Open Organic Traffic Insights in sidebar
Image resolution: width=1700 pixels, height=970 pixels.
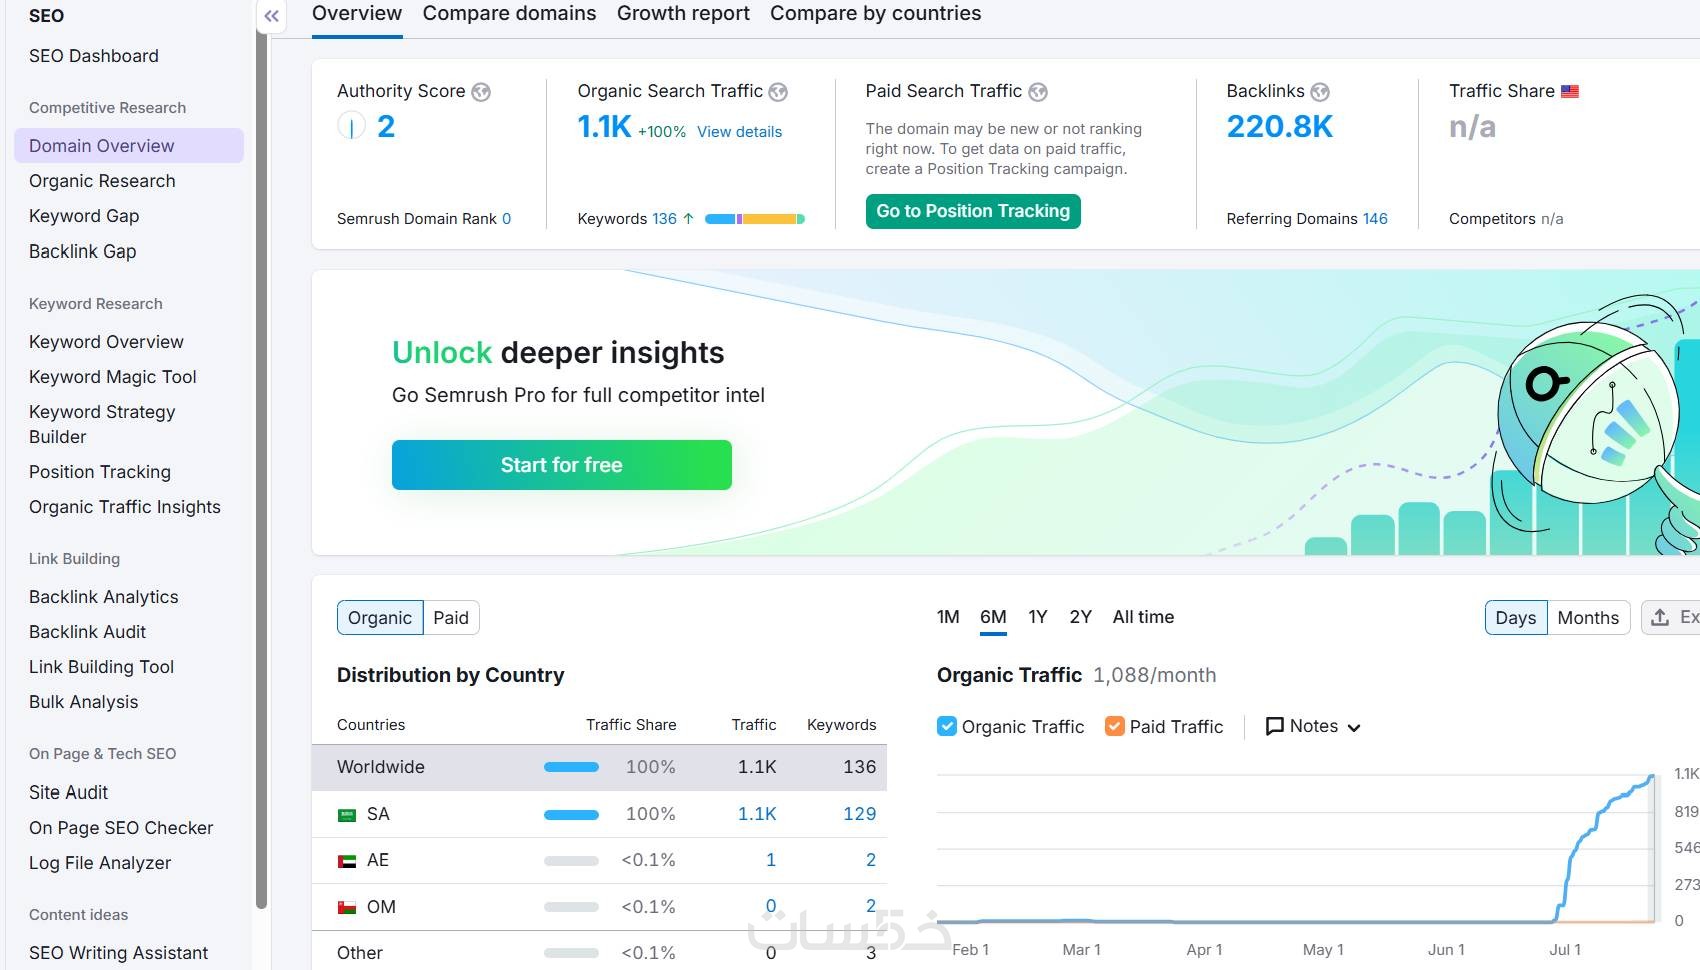[x=125, y=507]
